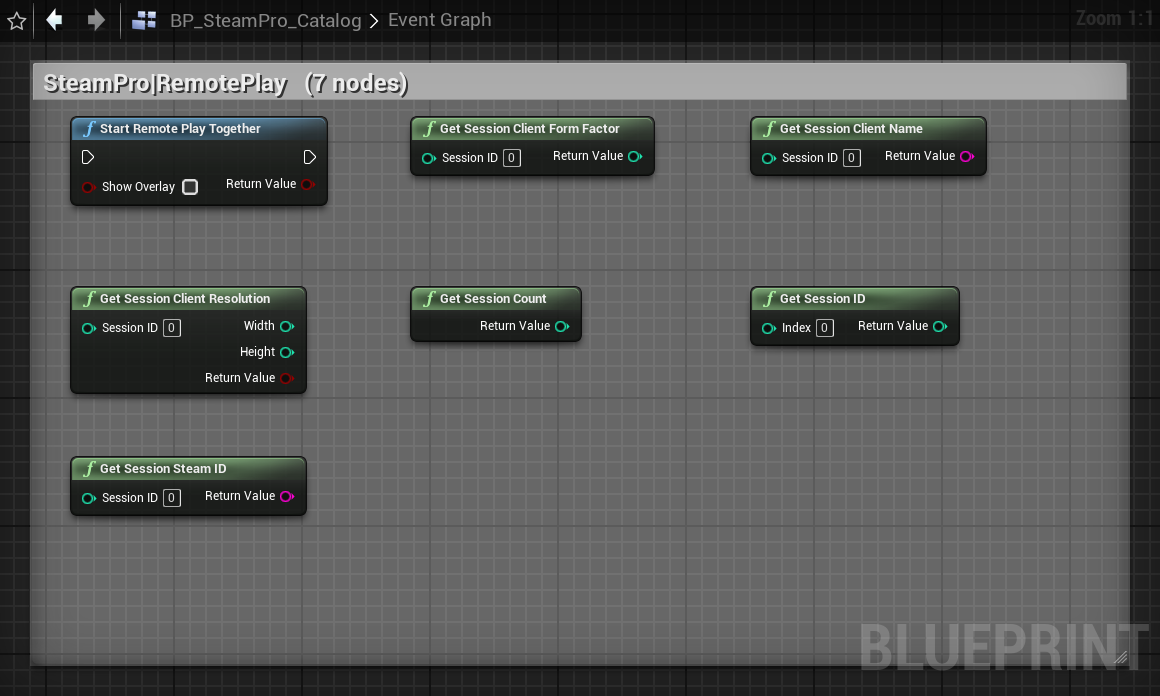Screen dimensions: 1160x696
Task: Select the SteamPro|RemotePlay comment header
Action: [580, 82]
